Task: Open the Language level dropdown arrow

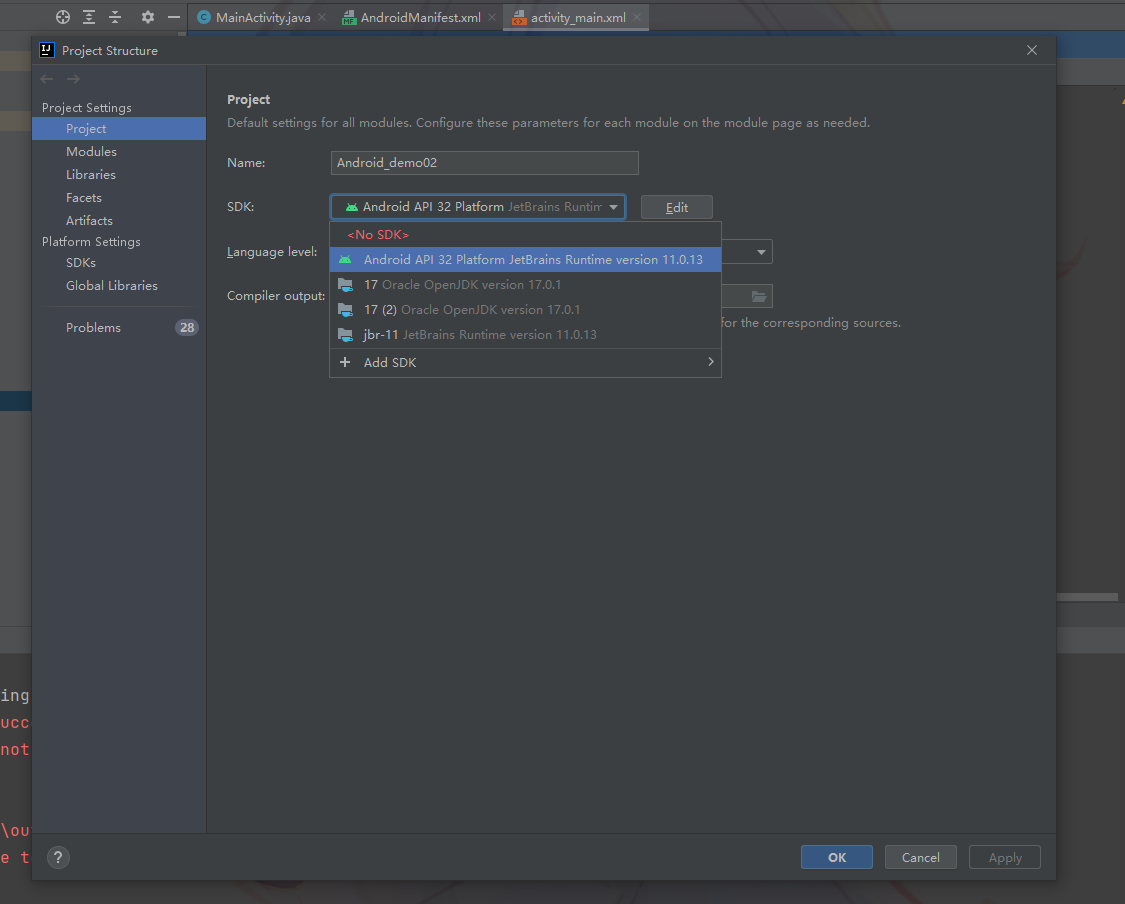Action: [761, 252]
